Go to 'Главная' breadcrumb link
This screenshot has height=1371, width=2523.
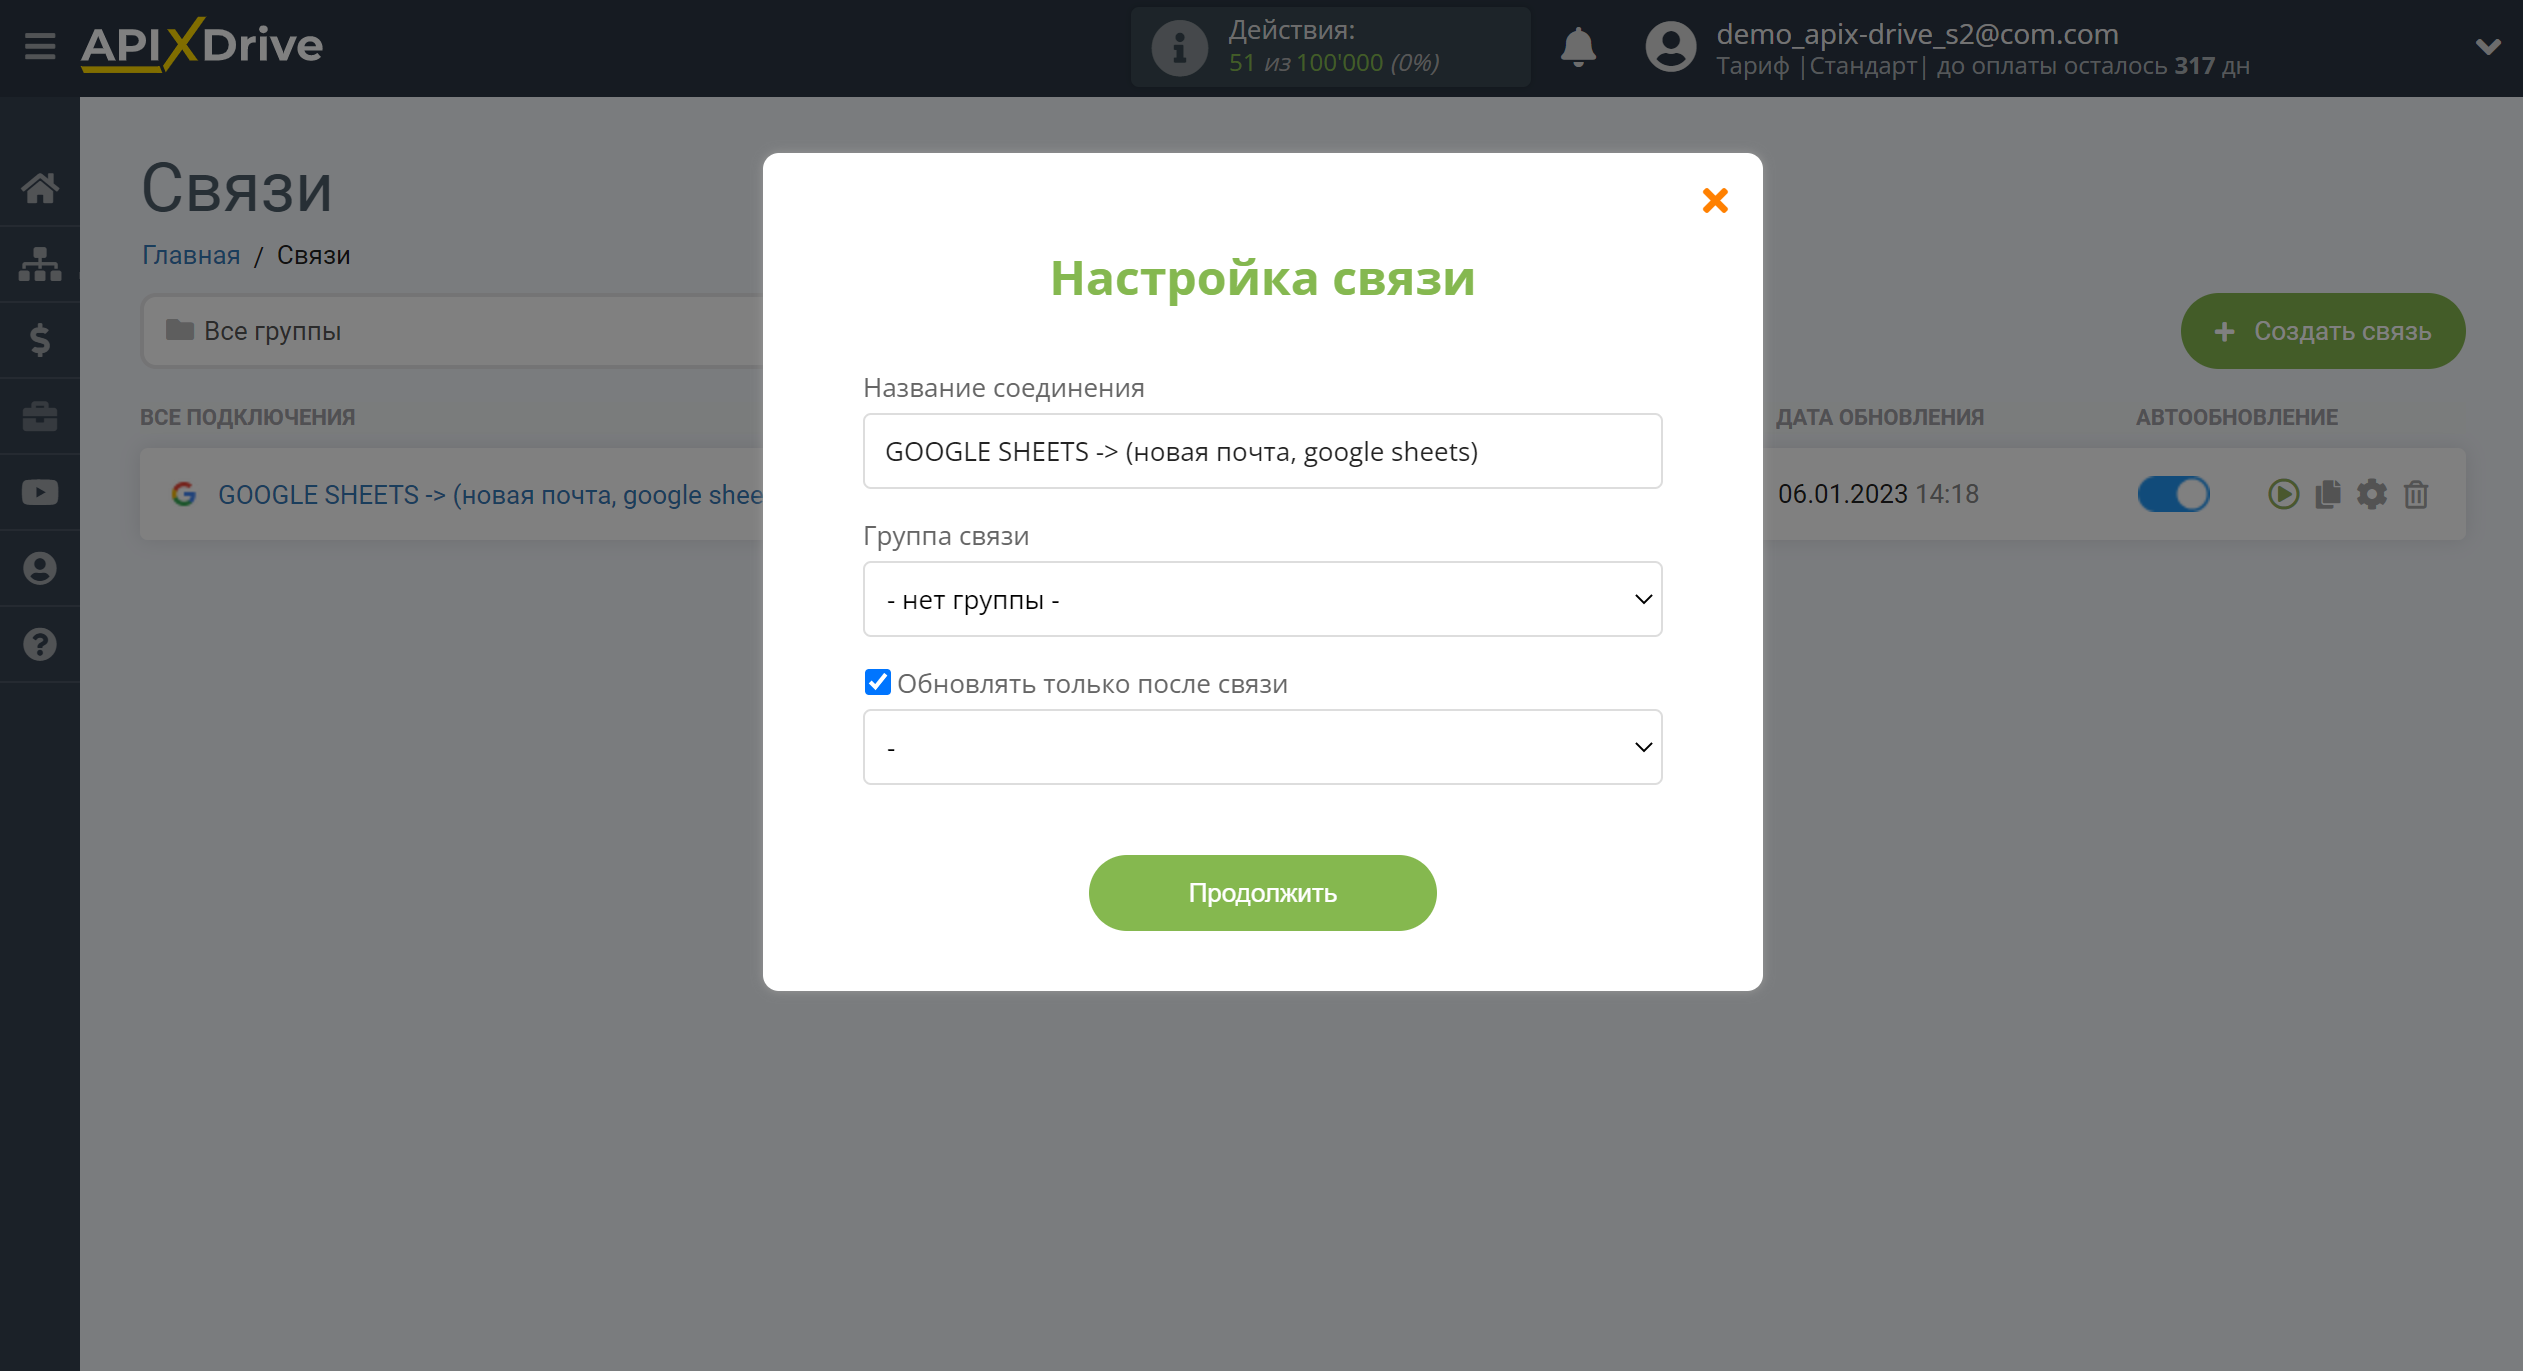pos(191,255)
